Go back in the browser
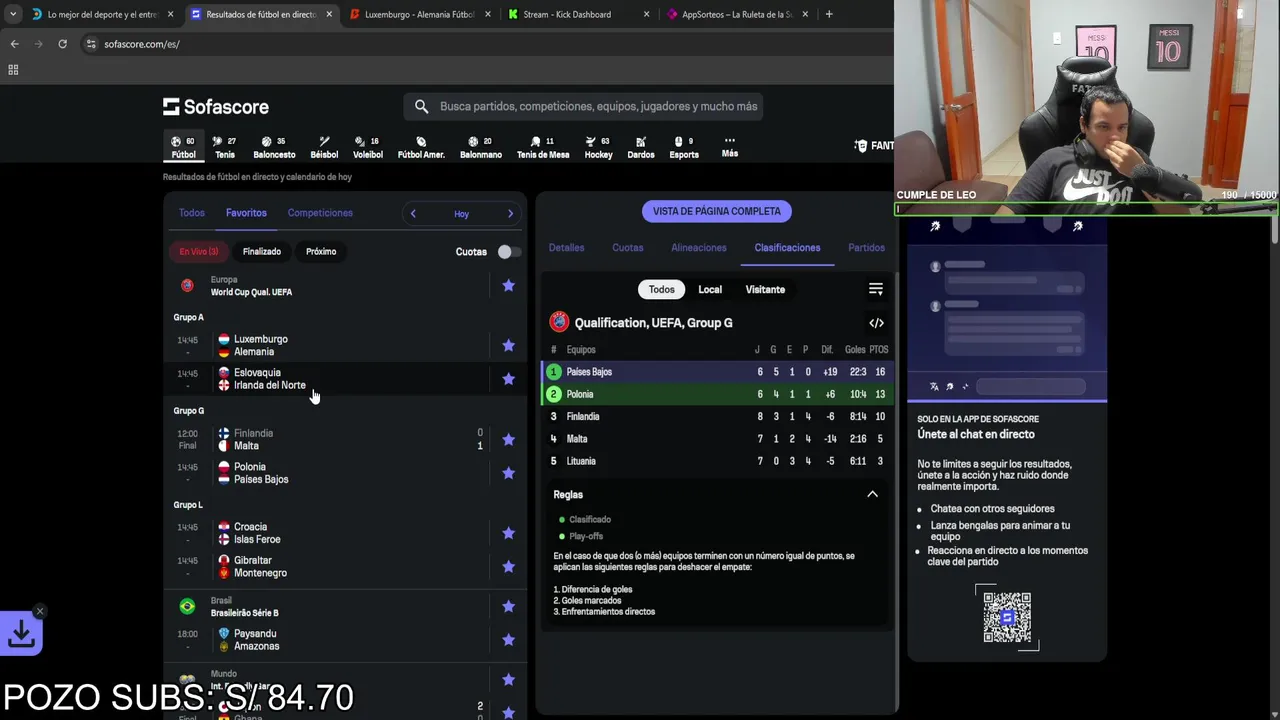This screenshot has height=720, width=1280. 14,44
